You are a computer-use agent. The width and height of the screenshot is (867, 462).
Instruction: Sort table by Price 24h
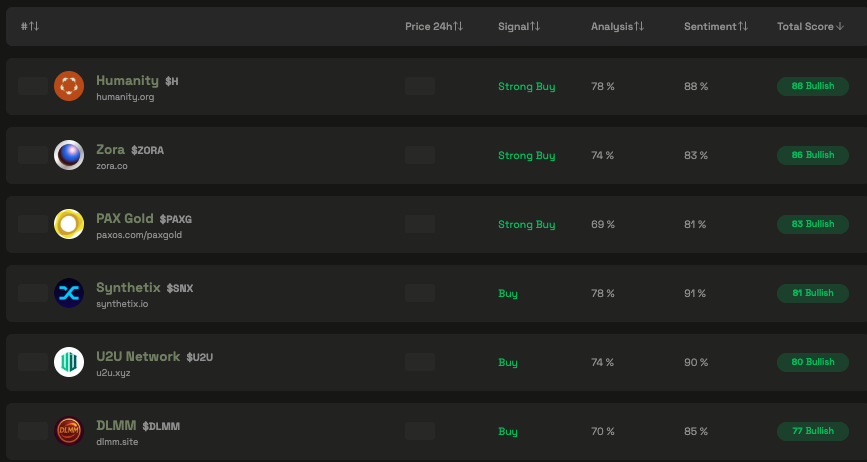pyautogui.click(x=434, y=26)
